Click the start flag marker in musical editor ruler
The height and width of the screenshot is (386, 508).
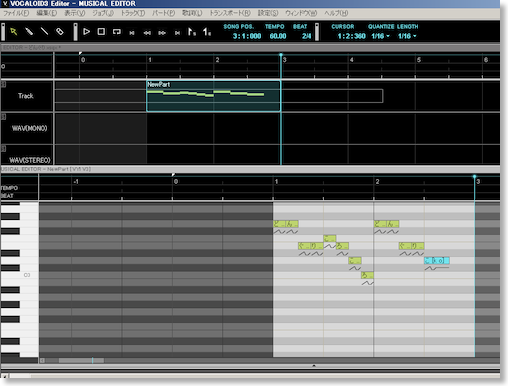pyautogui.click(x=173, y=175)
